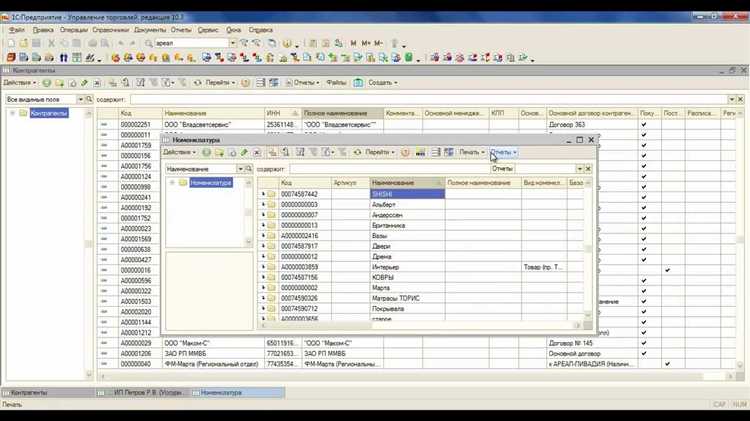
Task: Toggle the buyer checkmark in row A00000029
Action: (644, 343)
